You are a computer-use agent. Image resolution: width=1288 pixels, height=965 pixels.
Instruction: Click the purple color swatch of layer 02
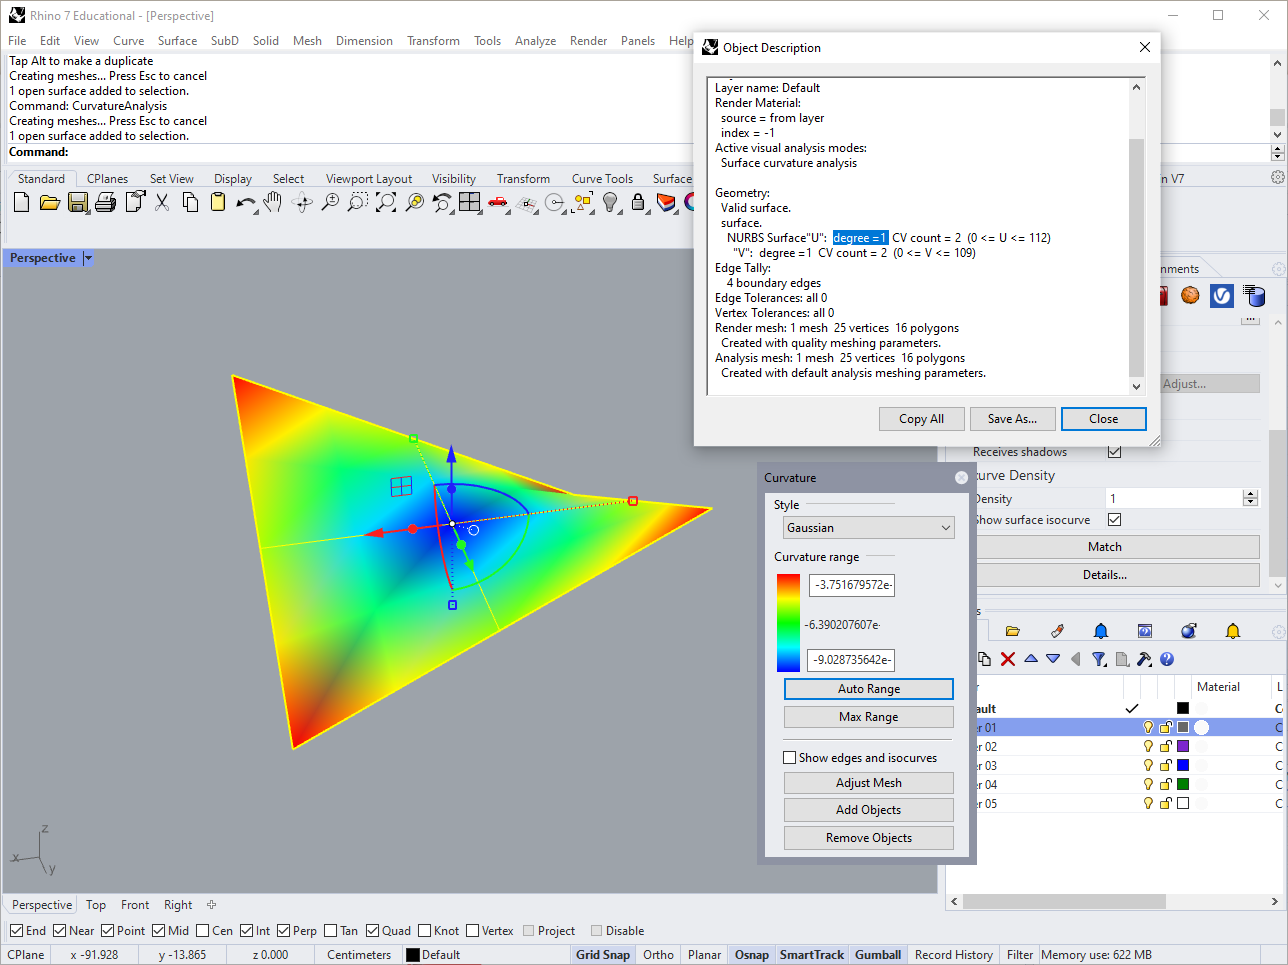(1183, 747)
